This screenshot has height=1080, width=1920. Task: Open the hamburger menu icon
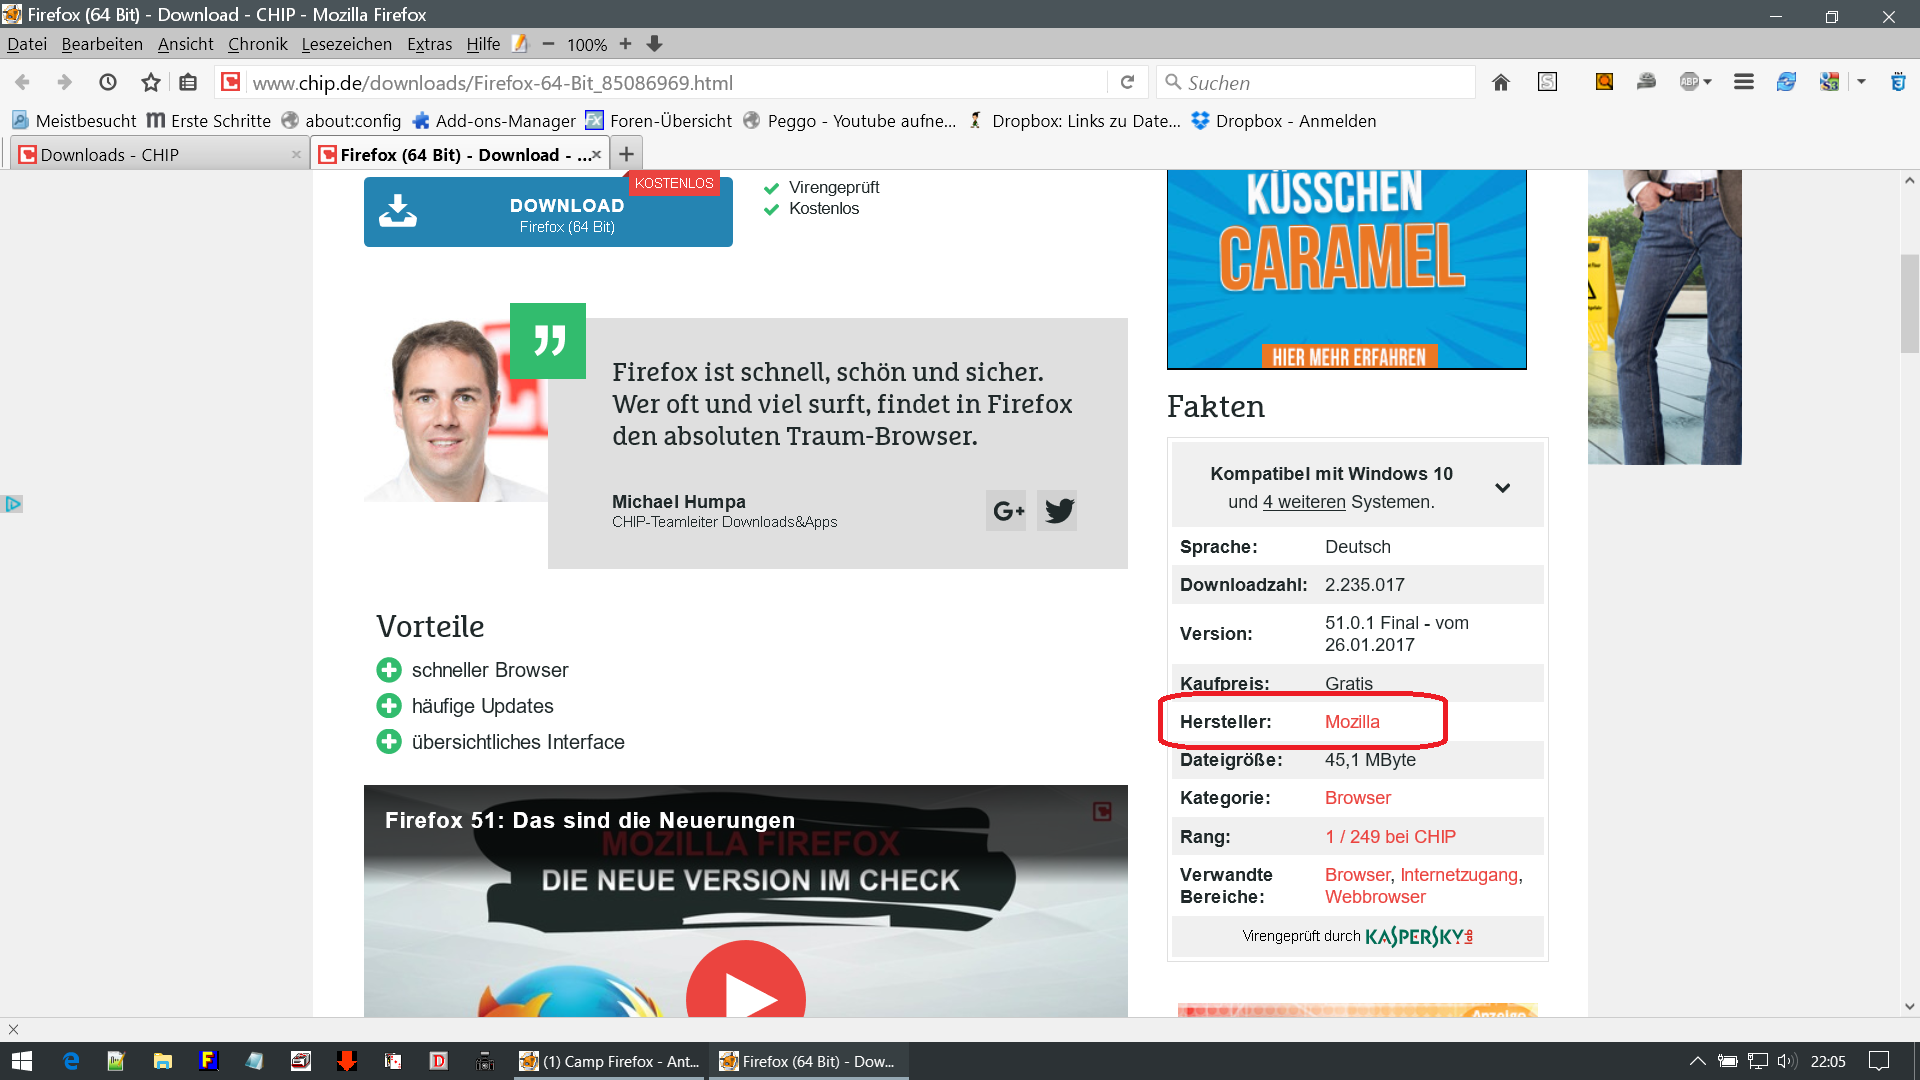coord(1744,83)
